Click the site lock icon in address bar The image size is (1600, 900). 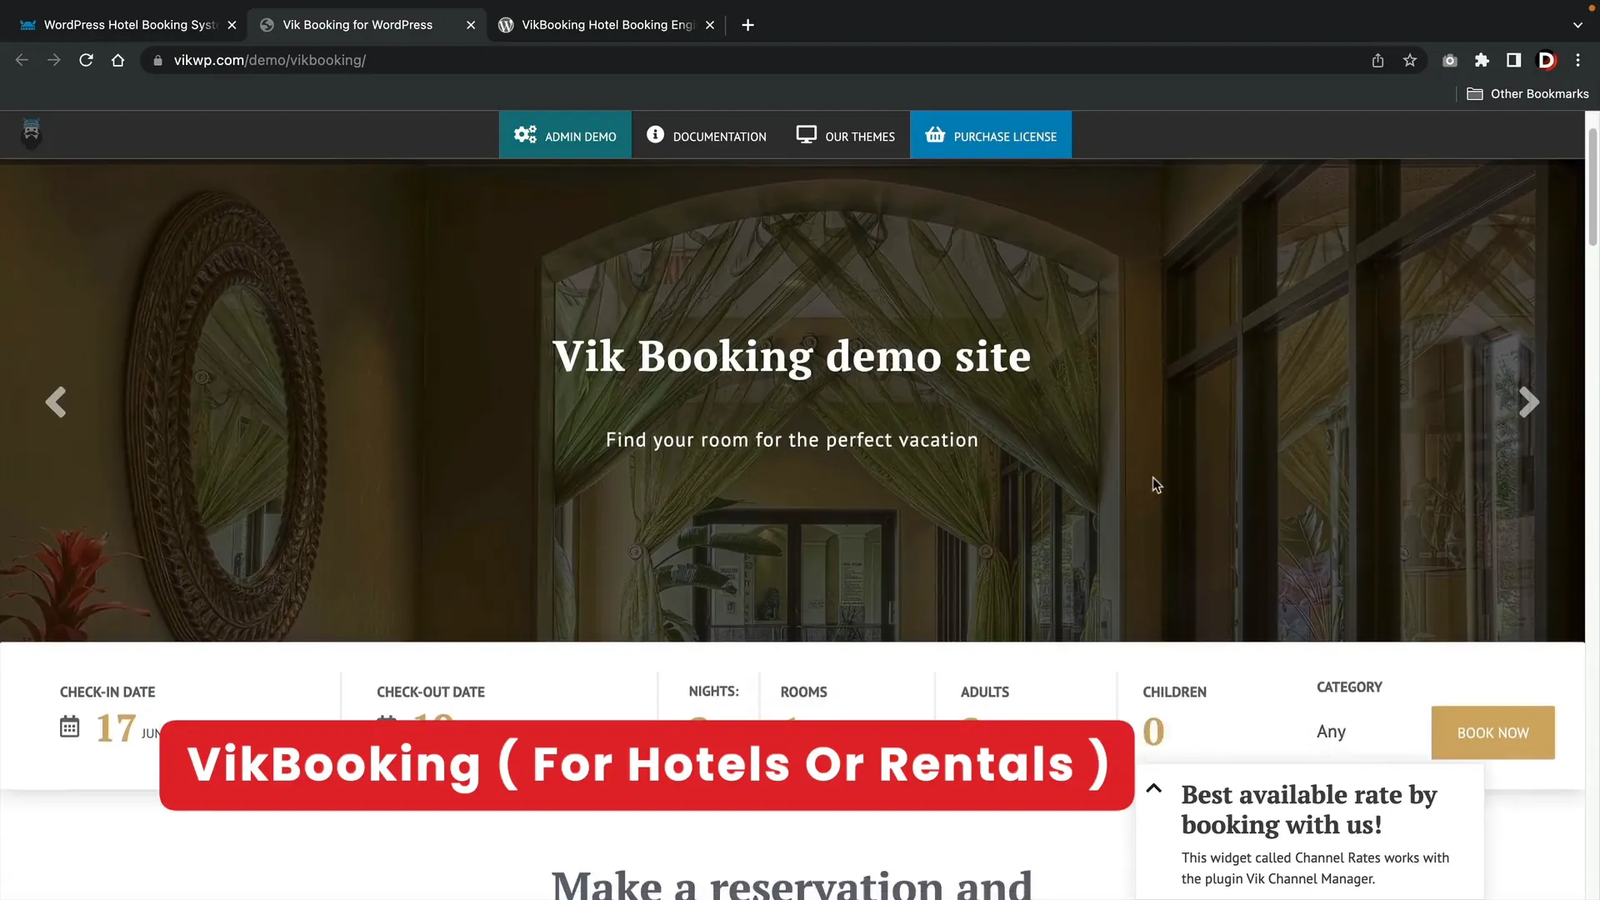[x=158, y=60]
